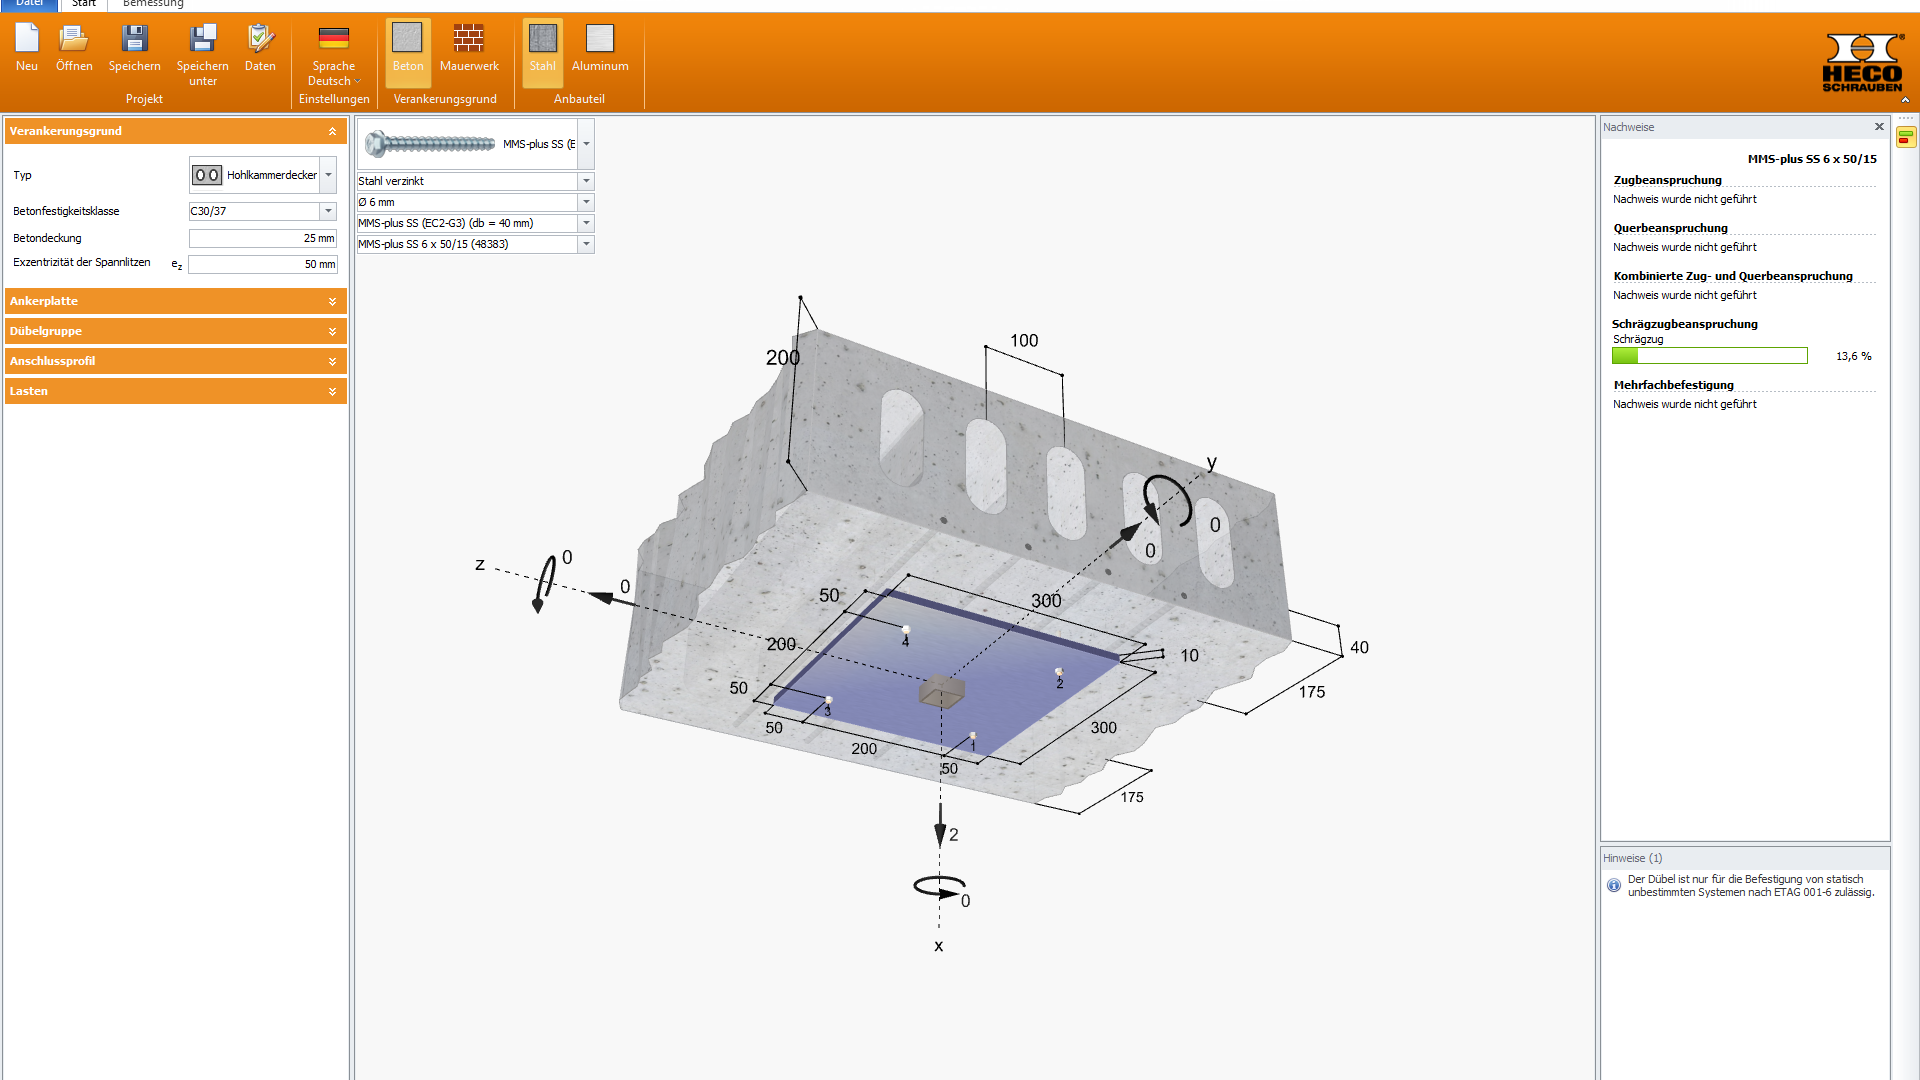Click the info icon in Hinweise
1920x1080 pixels.
1614,886
